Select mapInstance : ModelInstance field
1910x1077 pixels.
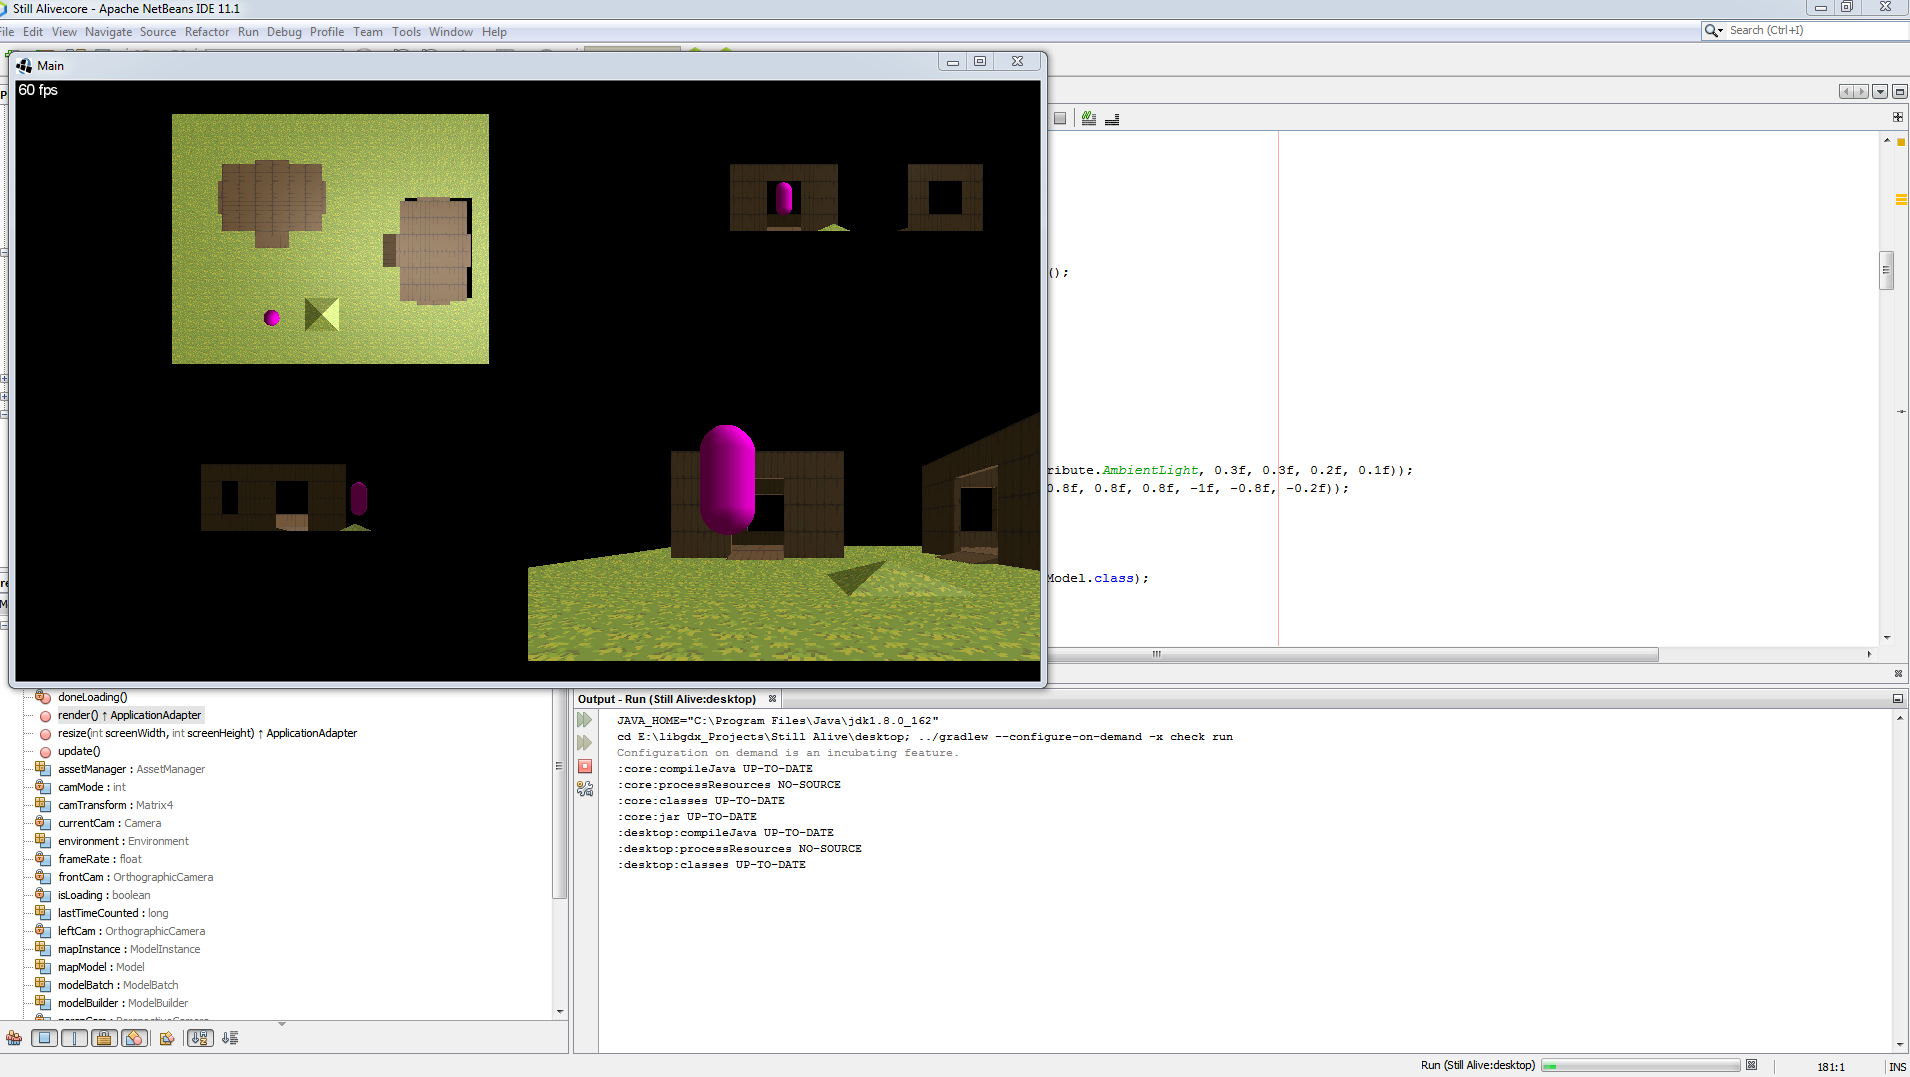[x=129, y=949]
